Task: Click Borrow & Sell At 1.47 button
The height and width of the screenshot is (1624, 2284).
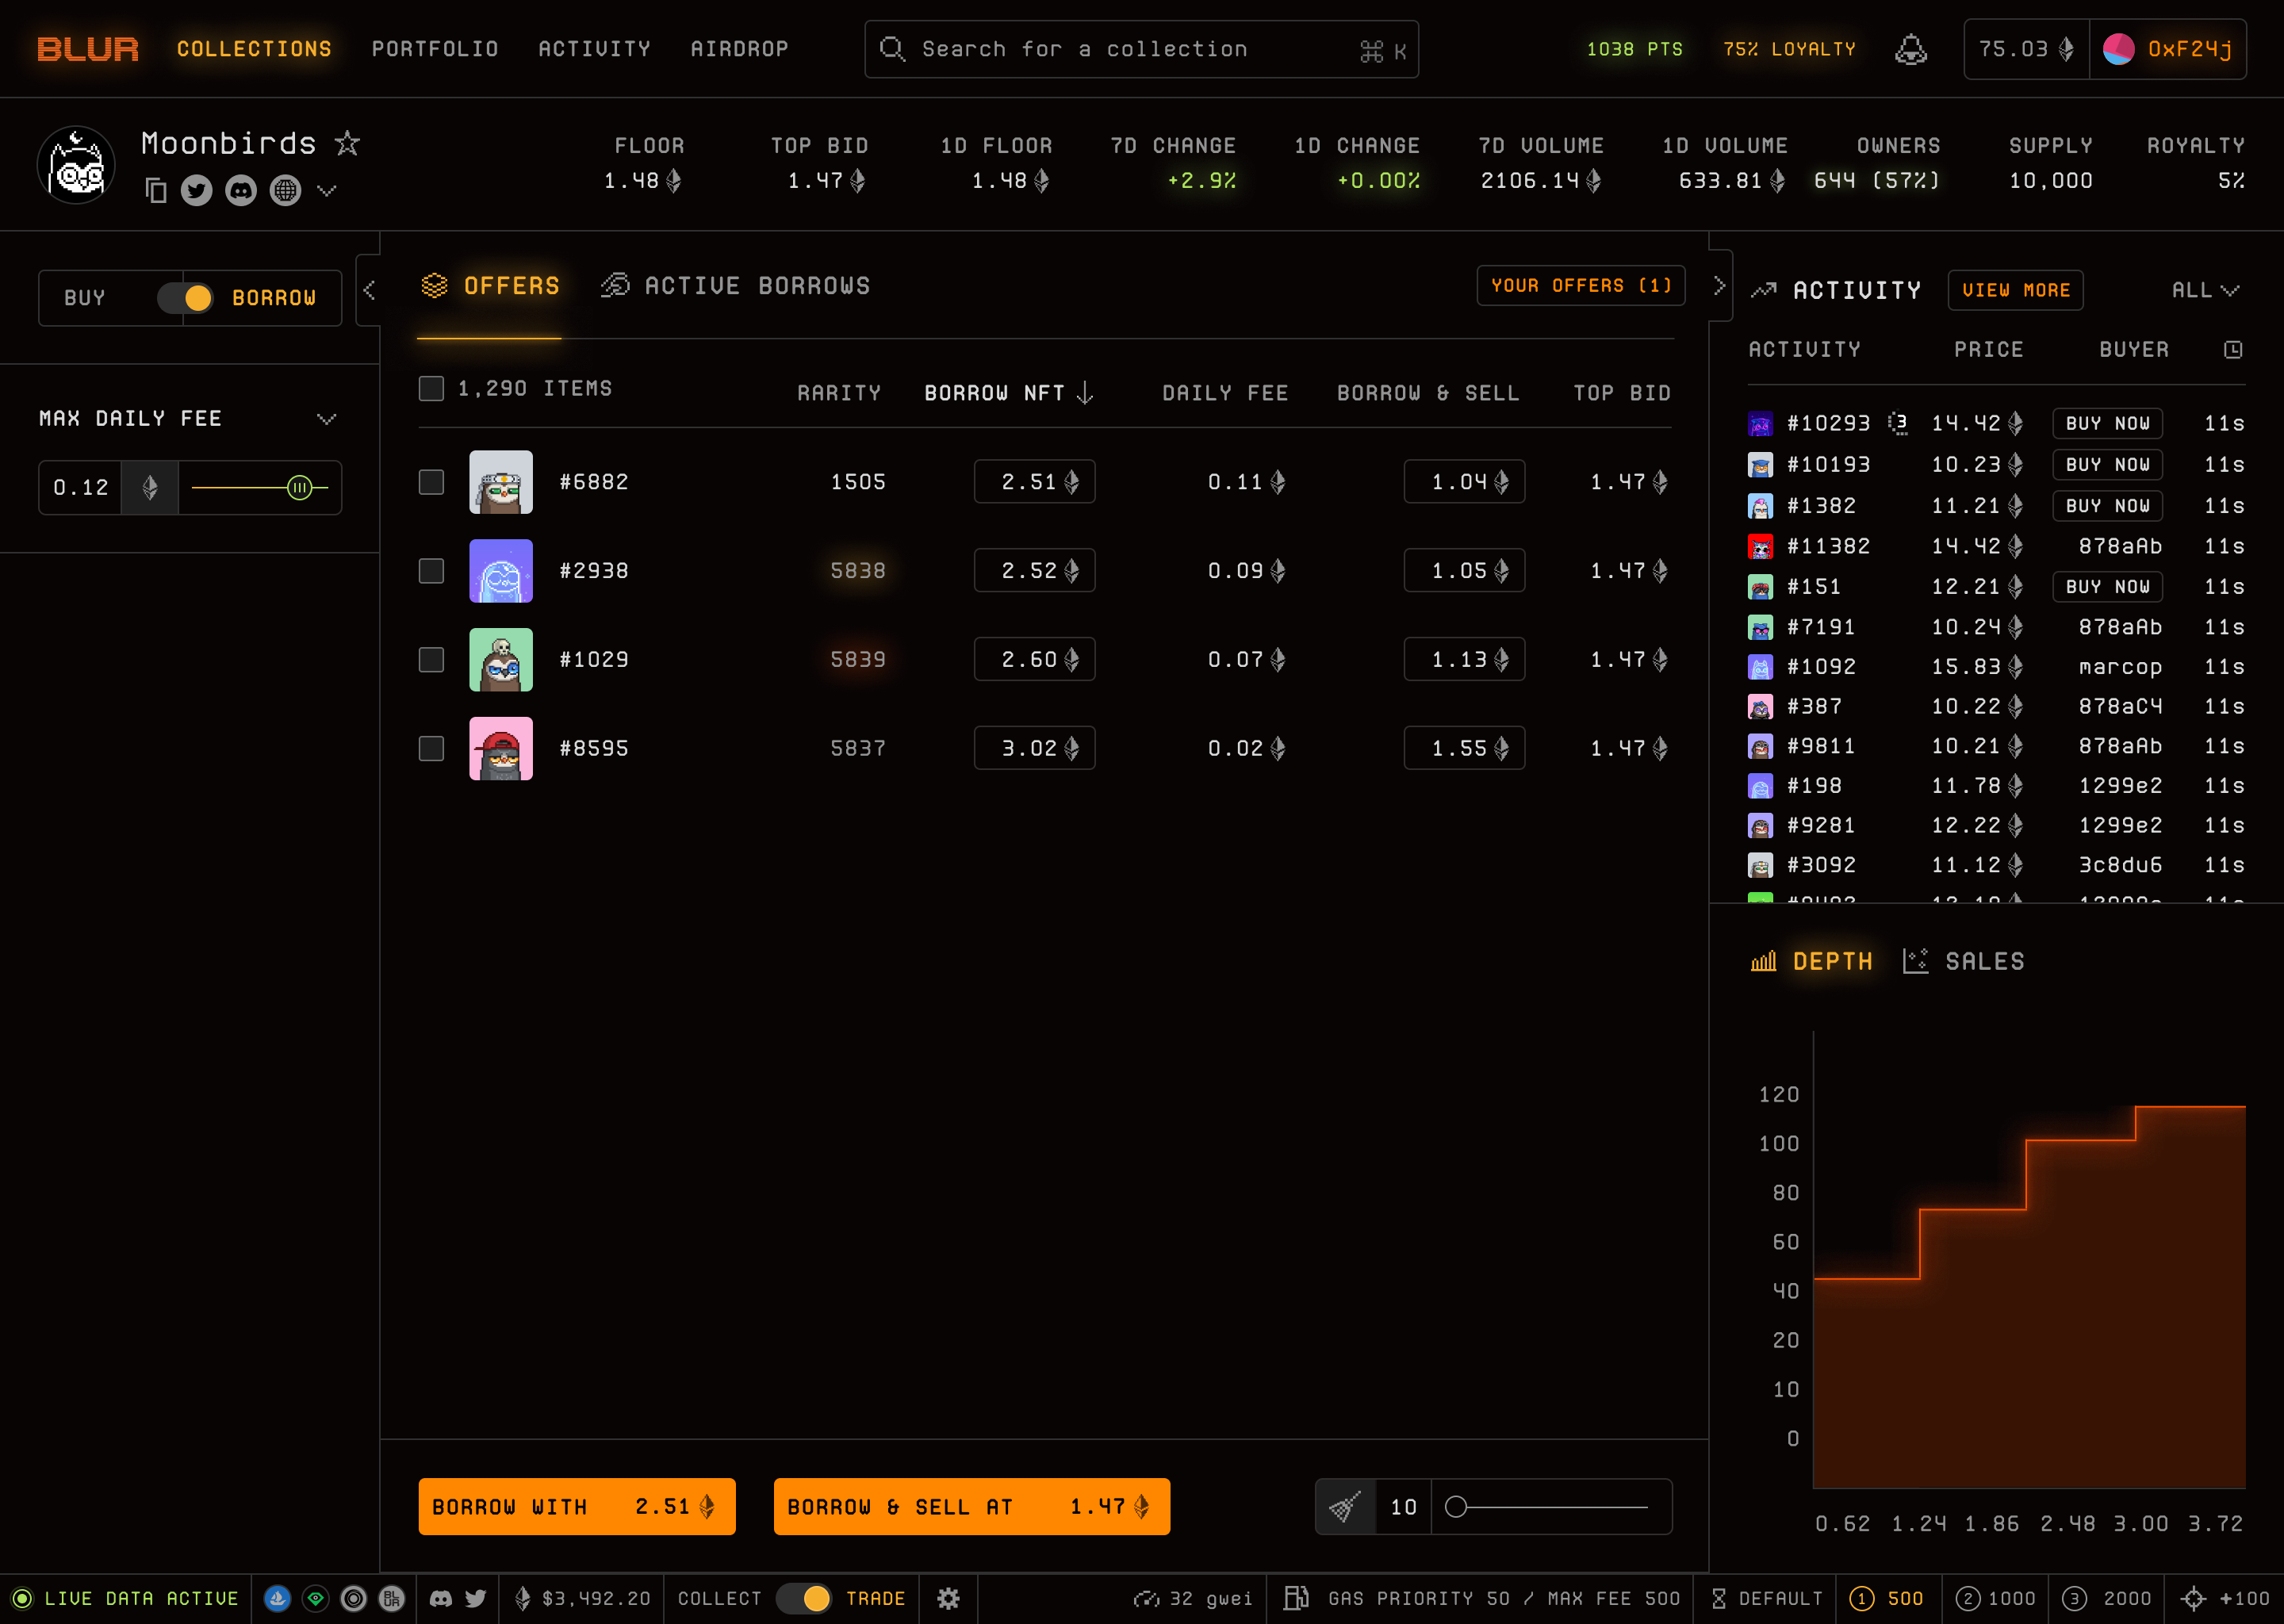Action: pos(972,1506)
